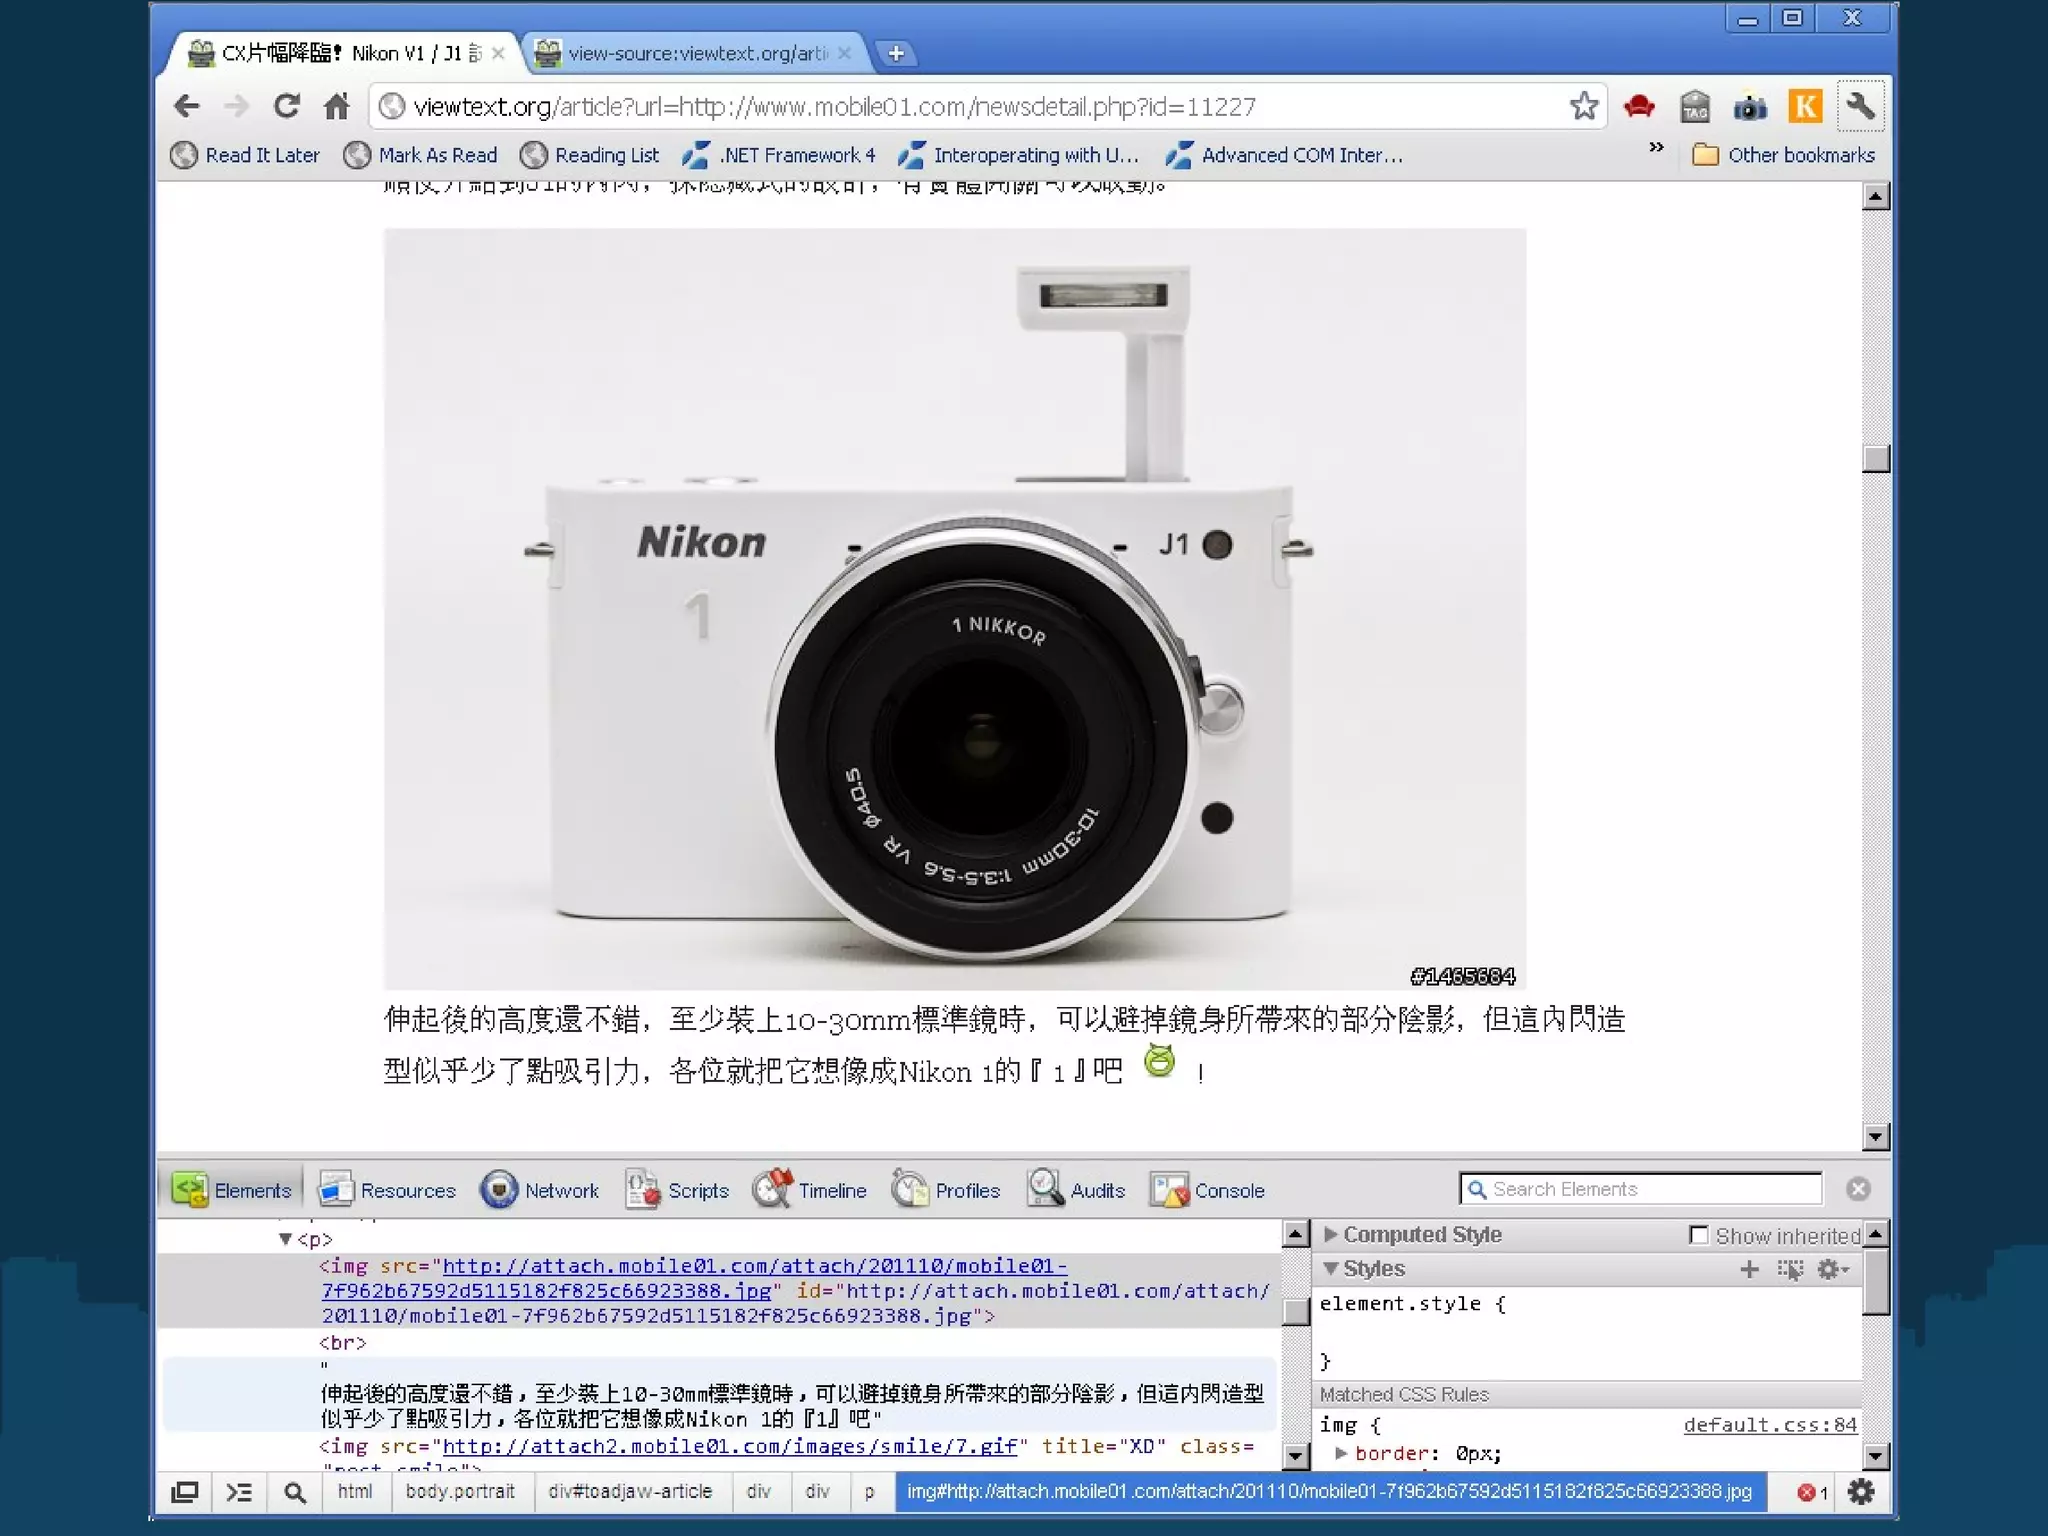Undock the DevTools window icon
The width and height of the screenshot is (2048, 1536).
pos(184,1492)
